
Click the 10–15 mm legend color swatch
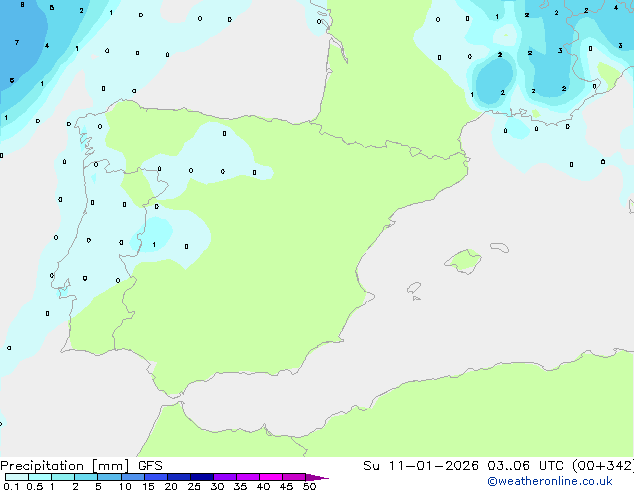pos(132,477)
